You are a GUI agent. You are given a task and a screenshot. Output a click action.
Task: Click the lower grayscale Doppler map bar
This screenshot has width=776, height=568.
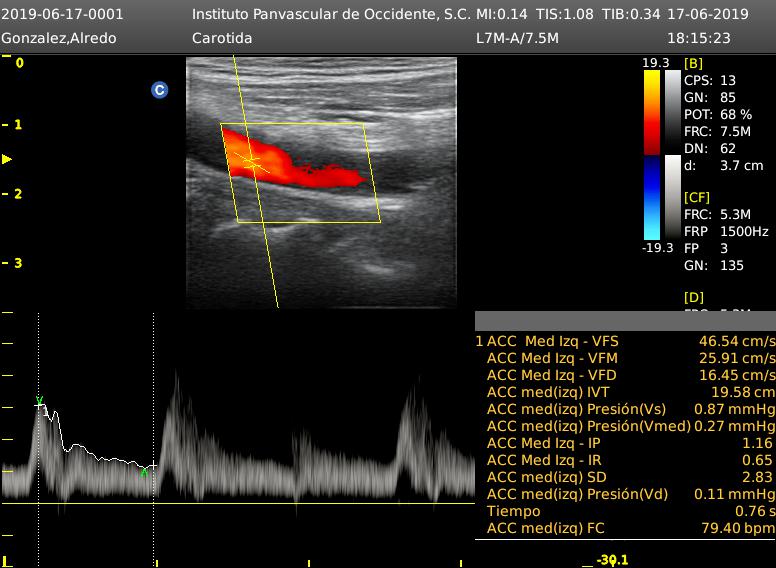coord(673,197)
